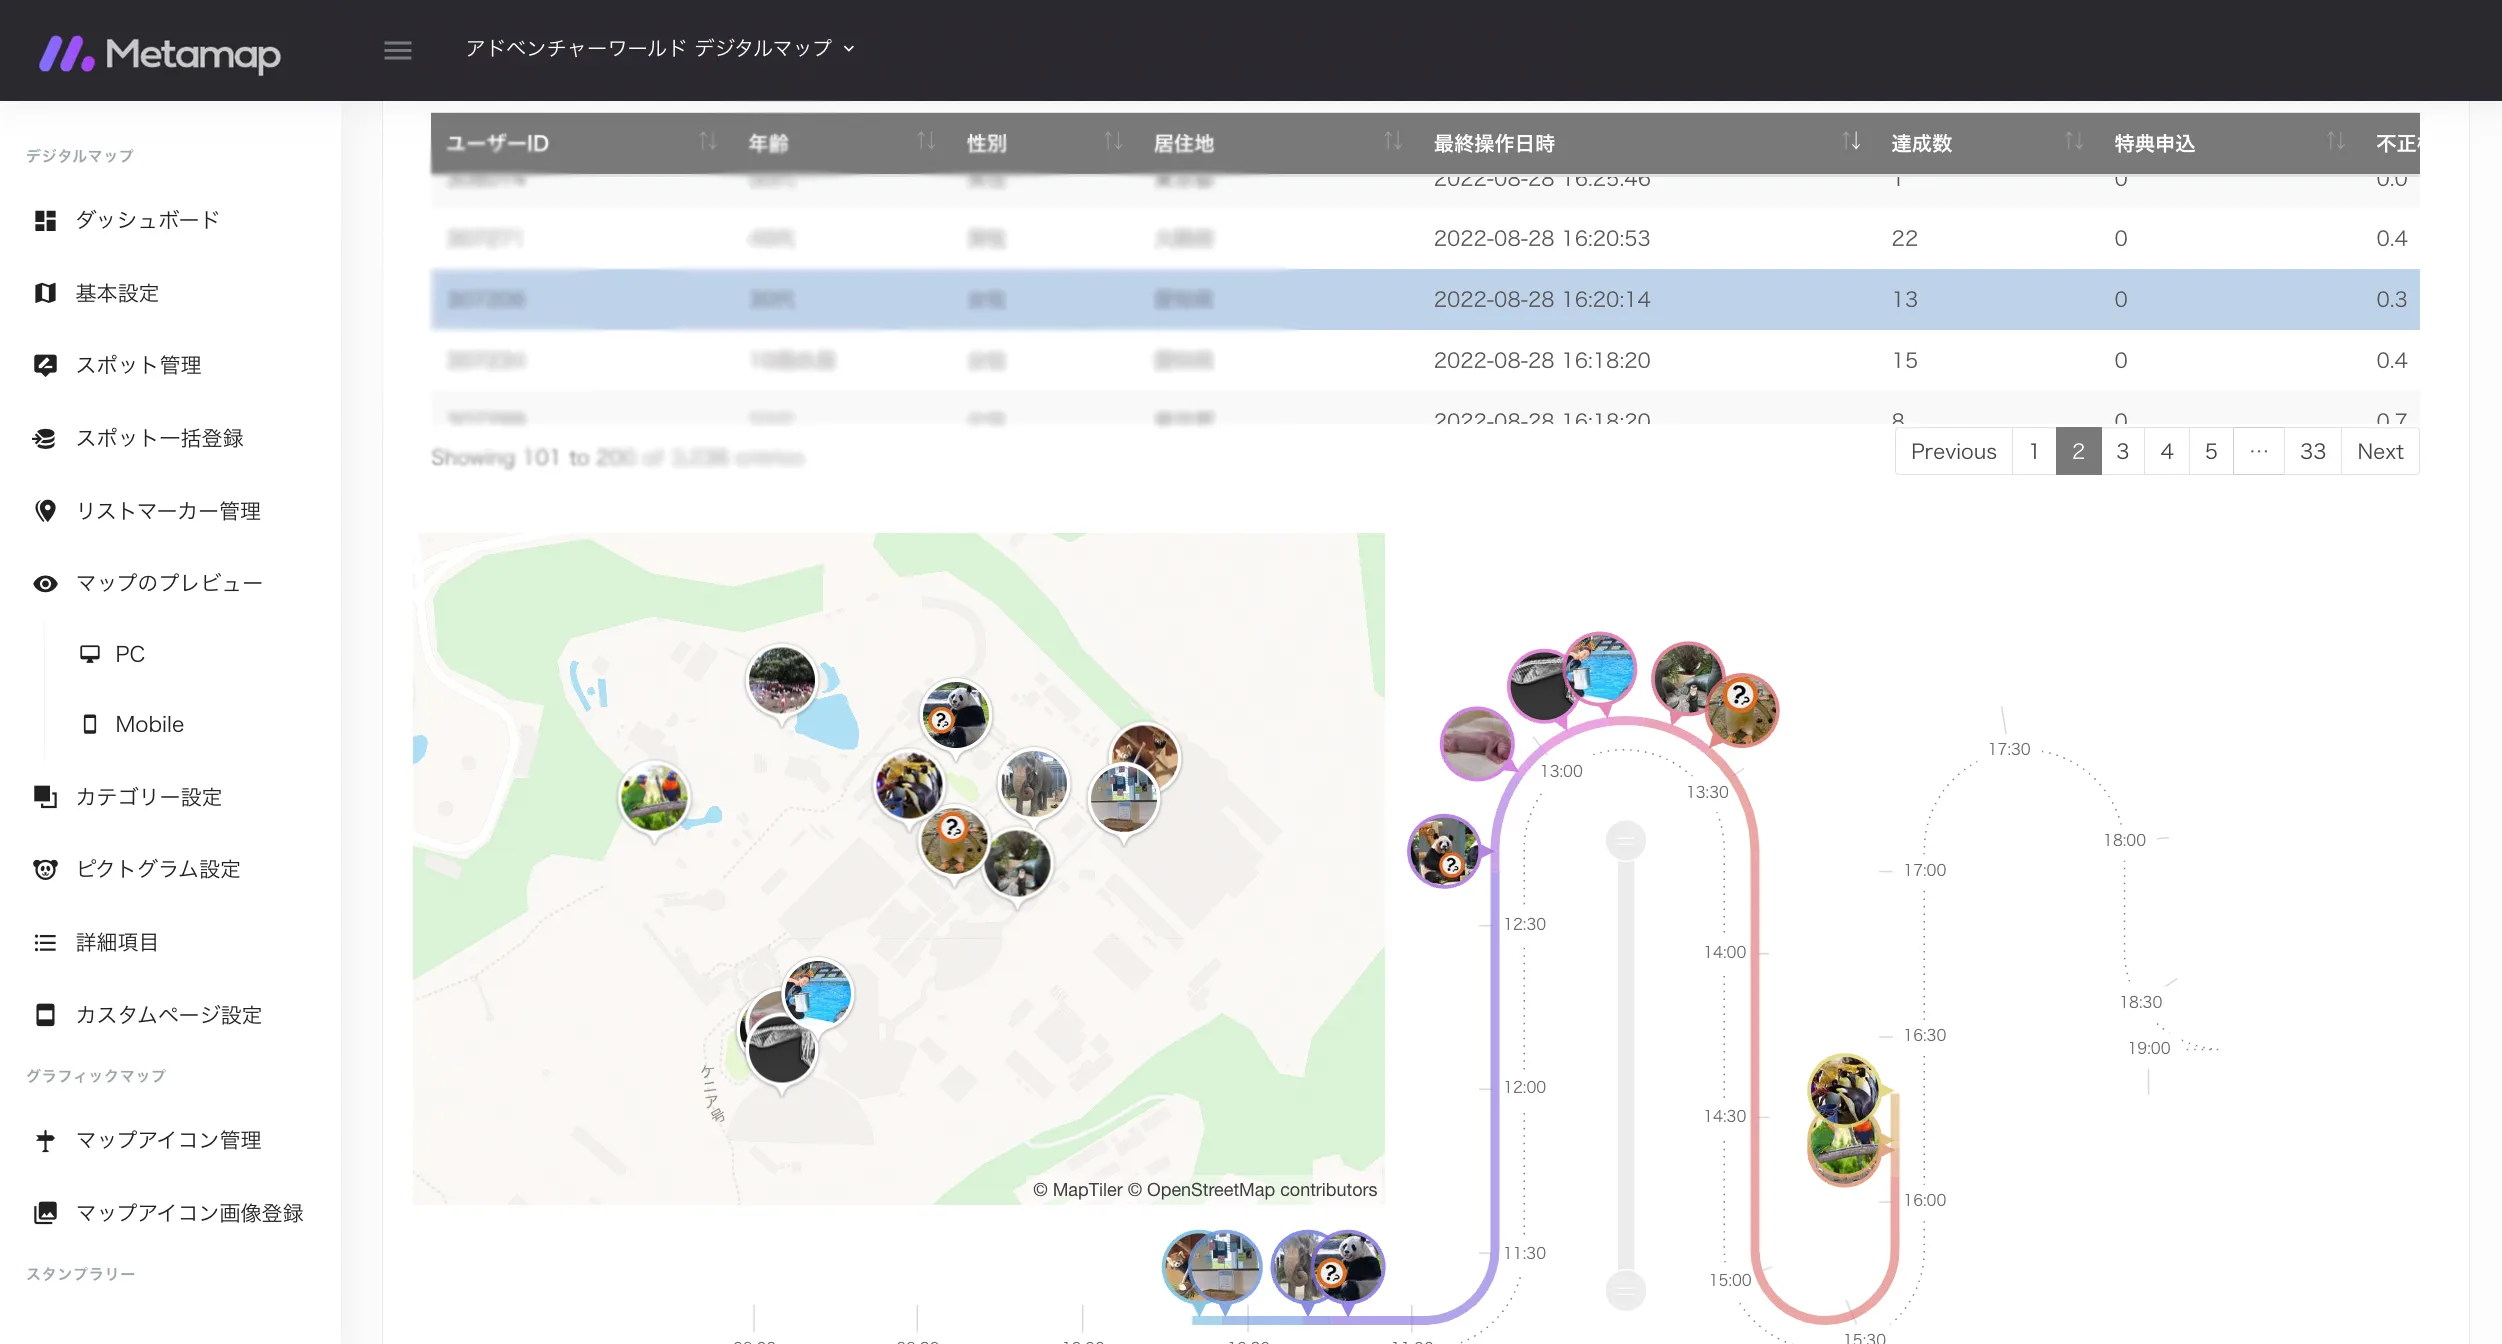Click the Previous pagination button
Viewport: 2502px width, 1344px height.
[x=1952, y=451]
